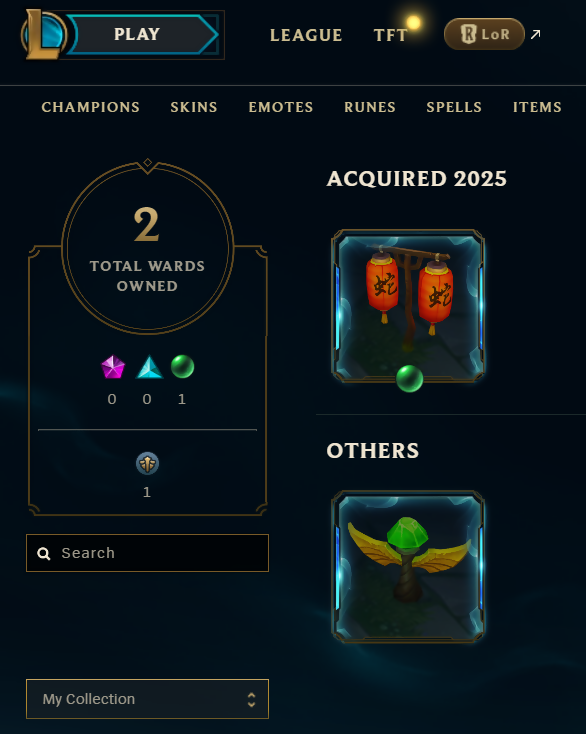Click the glowing notification dot on TFT
This screenshot has width=586, height=734.
(x=413, y=22)
